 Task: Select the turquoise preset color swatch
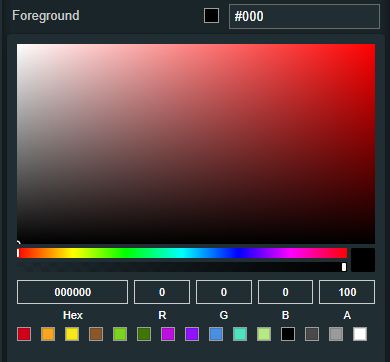tap(240, 334)
